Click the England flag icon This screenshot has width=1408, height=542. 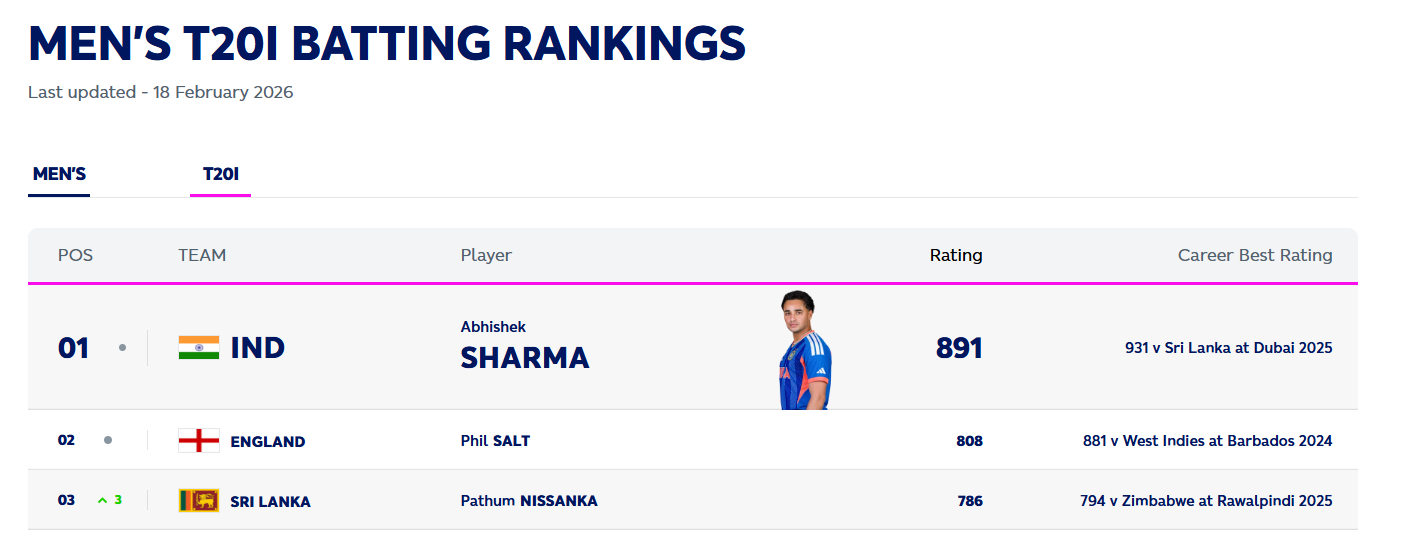pyautogui.click(x=199, y=441)
